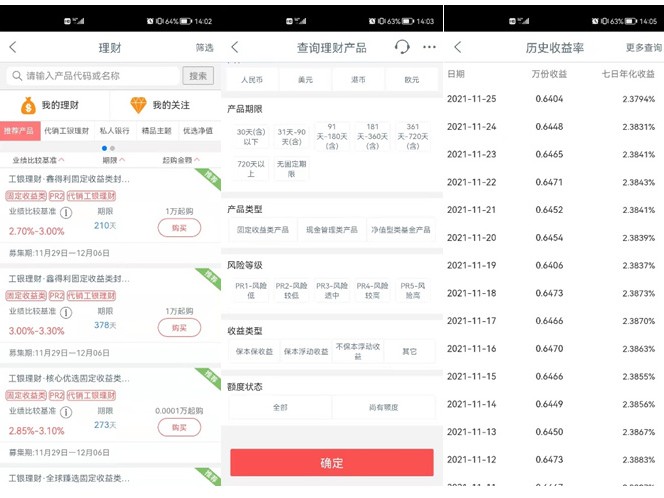Select 现金管理类产品 product type
The height and width of the screenshot is (498, 664).
point(332,230)
